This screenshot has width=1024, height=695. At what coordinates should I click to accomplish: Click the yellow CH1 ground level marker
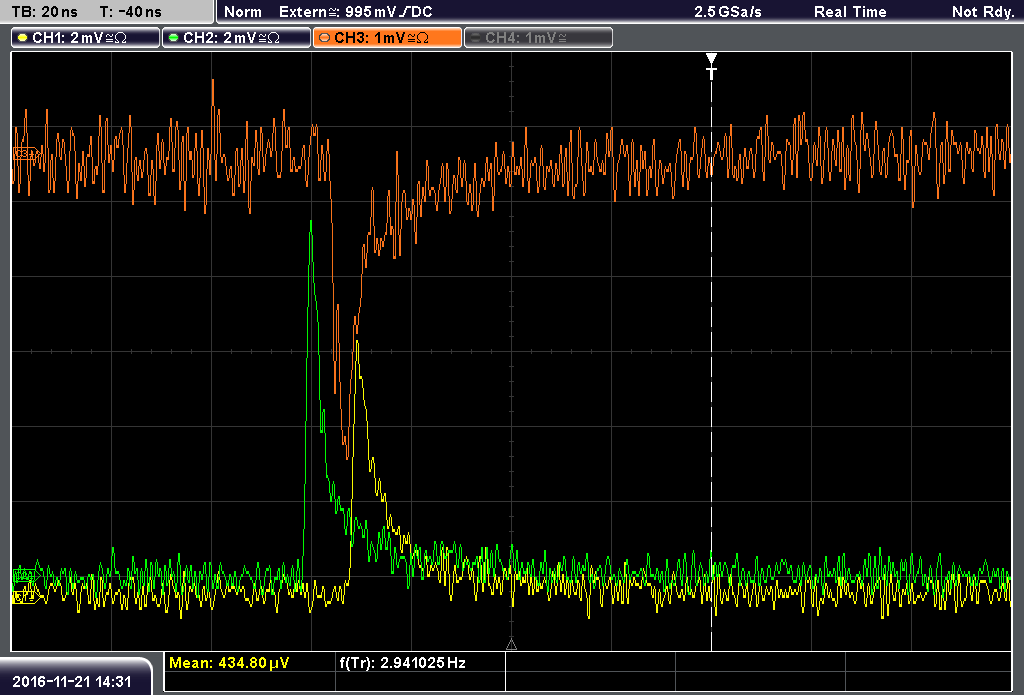[x=25, y=596]
